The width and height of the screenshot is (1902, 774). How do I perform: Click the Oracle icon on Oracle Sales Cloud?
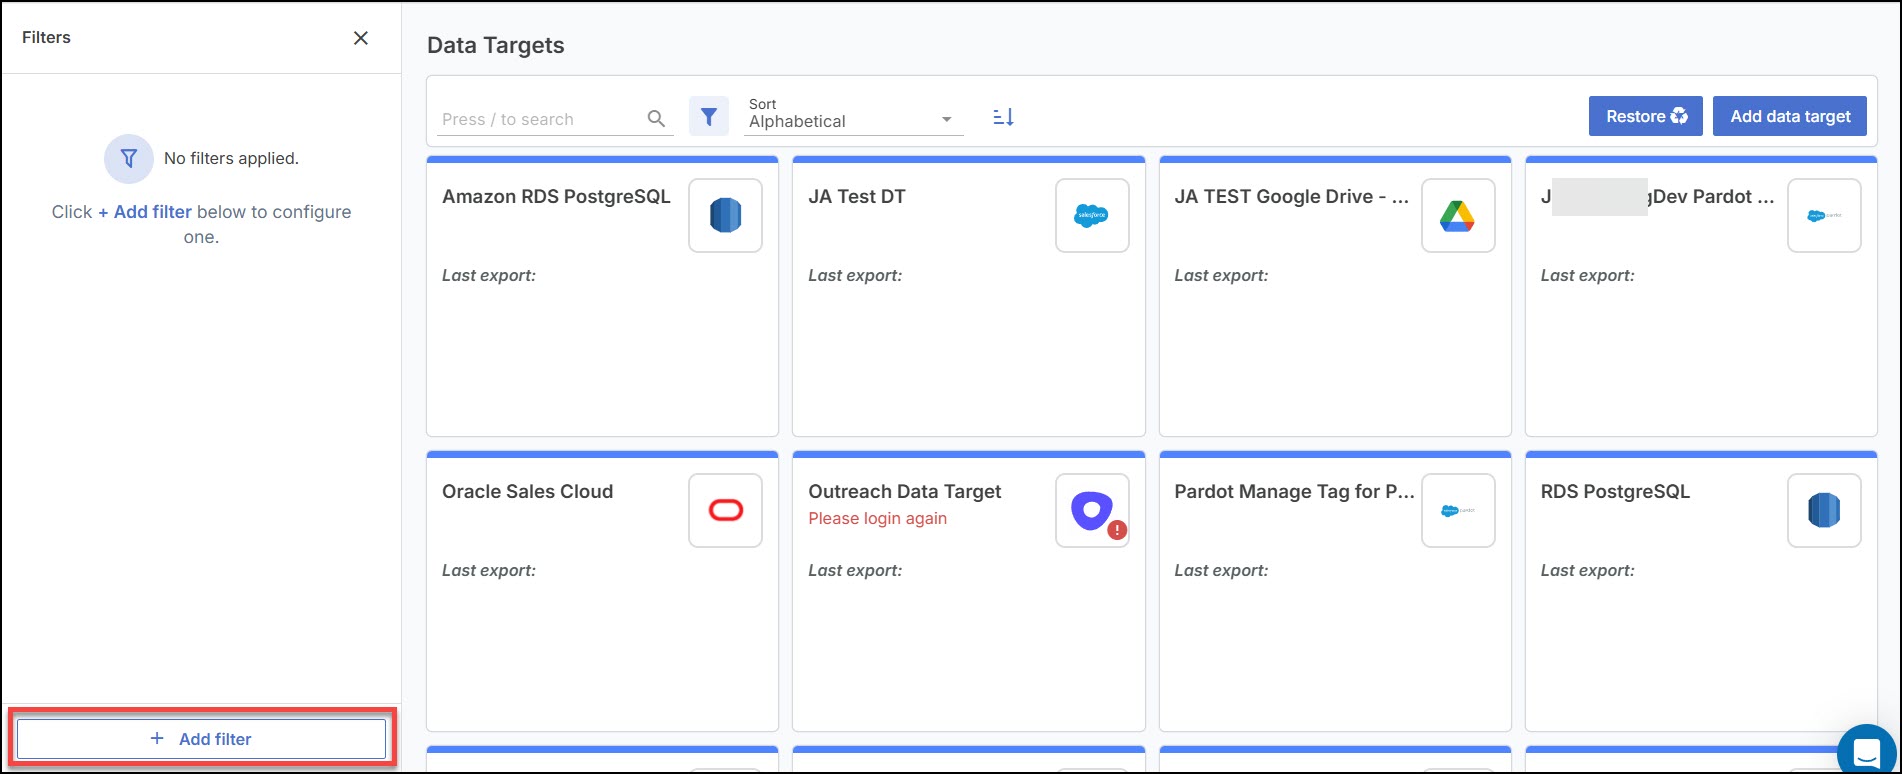coord(725,510)
